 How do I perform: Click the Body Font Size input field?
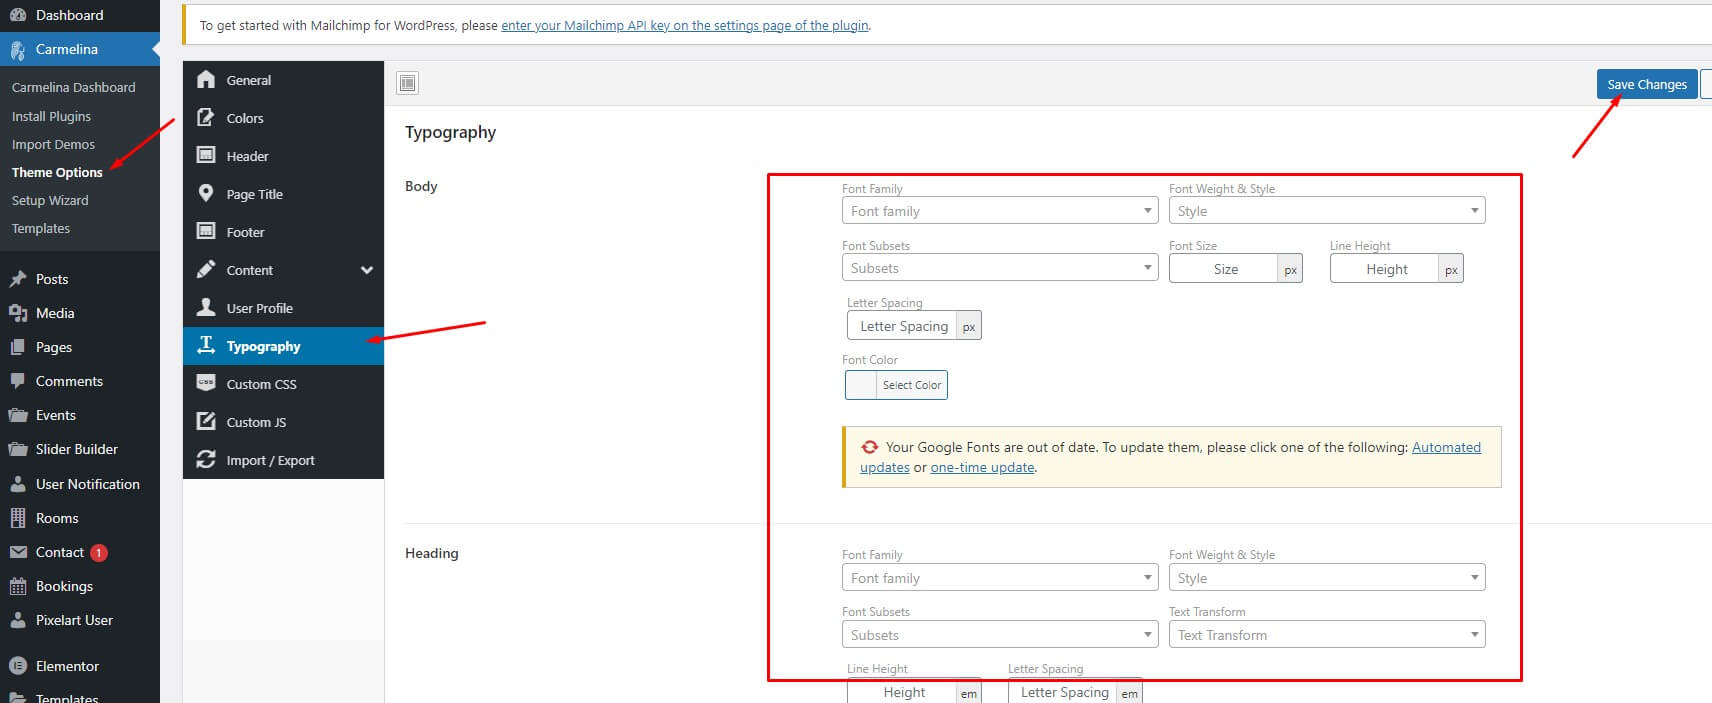point(1225,269)
